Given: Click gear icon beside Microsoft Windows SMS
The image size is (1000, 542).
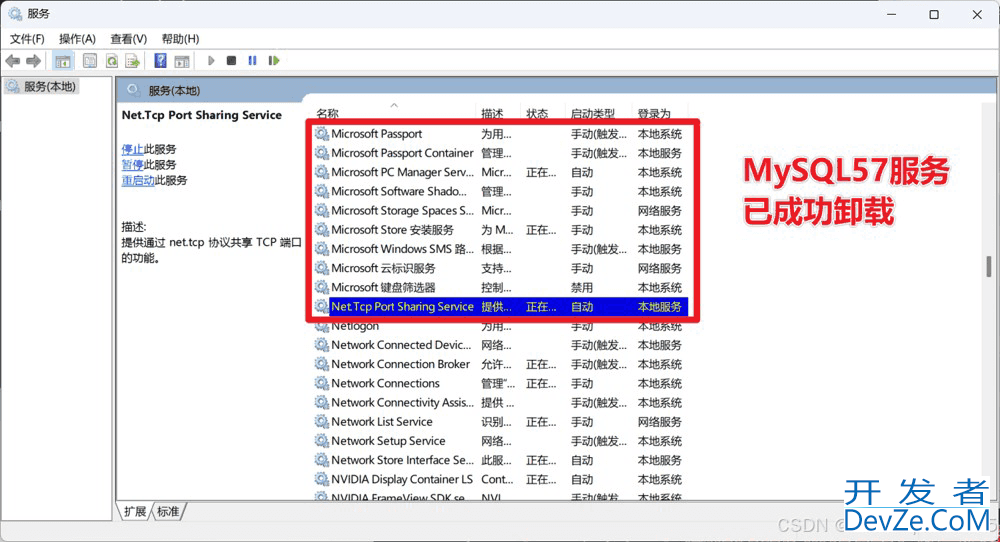Looking at the screenshot, I should (x=322, y=249).
